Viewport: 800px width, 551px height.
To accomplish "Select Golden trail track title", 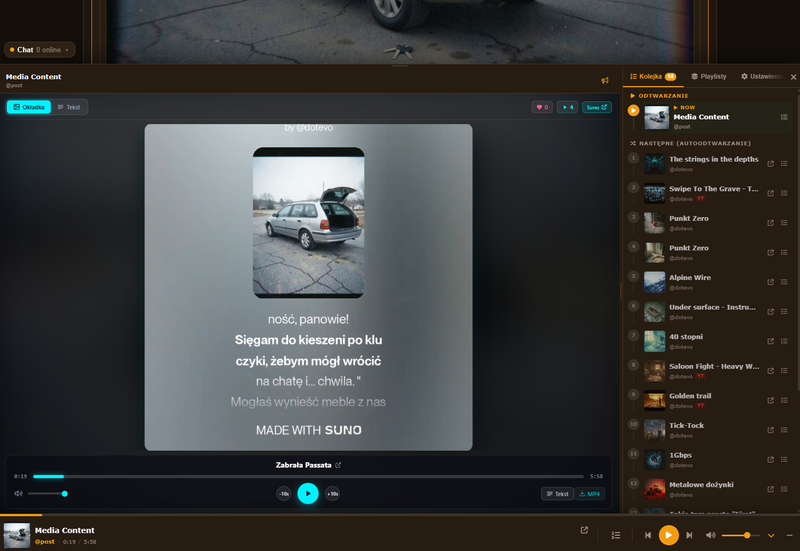I will pyautogui.click(x=690, y=396).
